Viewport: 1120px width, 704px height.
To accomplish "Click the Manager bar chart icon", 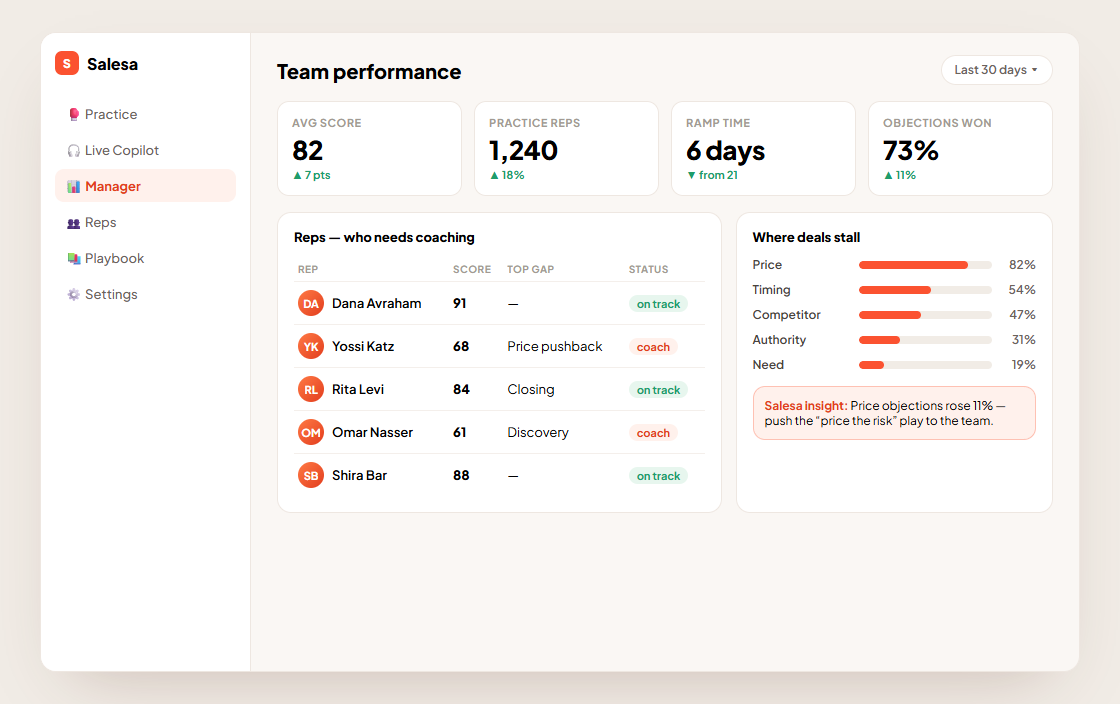I will [x=74, y=186].
